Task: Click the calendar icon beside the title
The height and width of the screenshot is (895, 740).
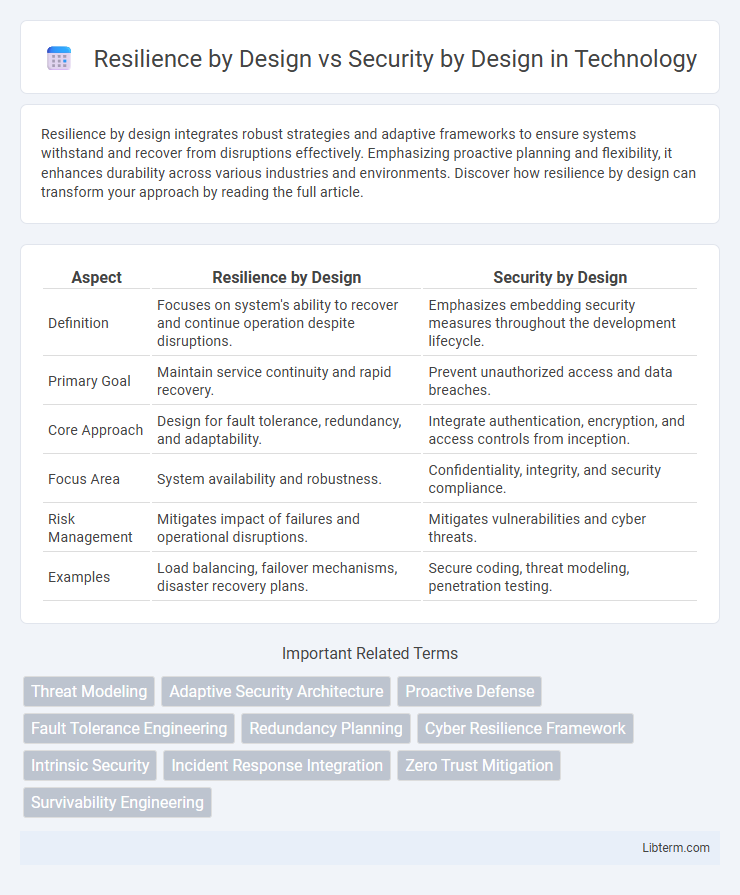Action: point(58,58)
